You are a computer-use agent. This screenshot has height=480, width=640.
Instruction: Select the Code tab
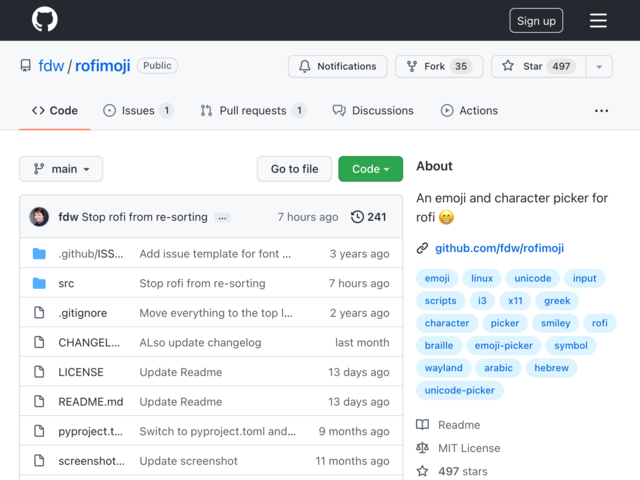point(55,111)
